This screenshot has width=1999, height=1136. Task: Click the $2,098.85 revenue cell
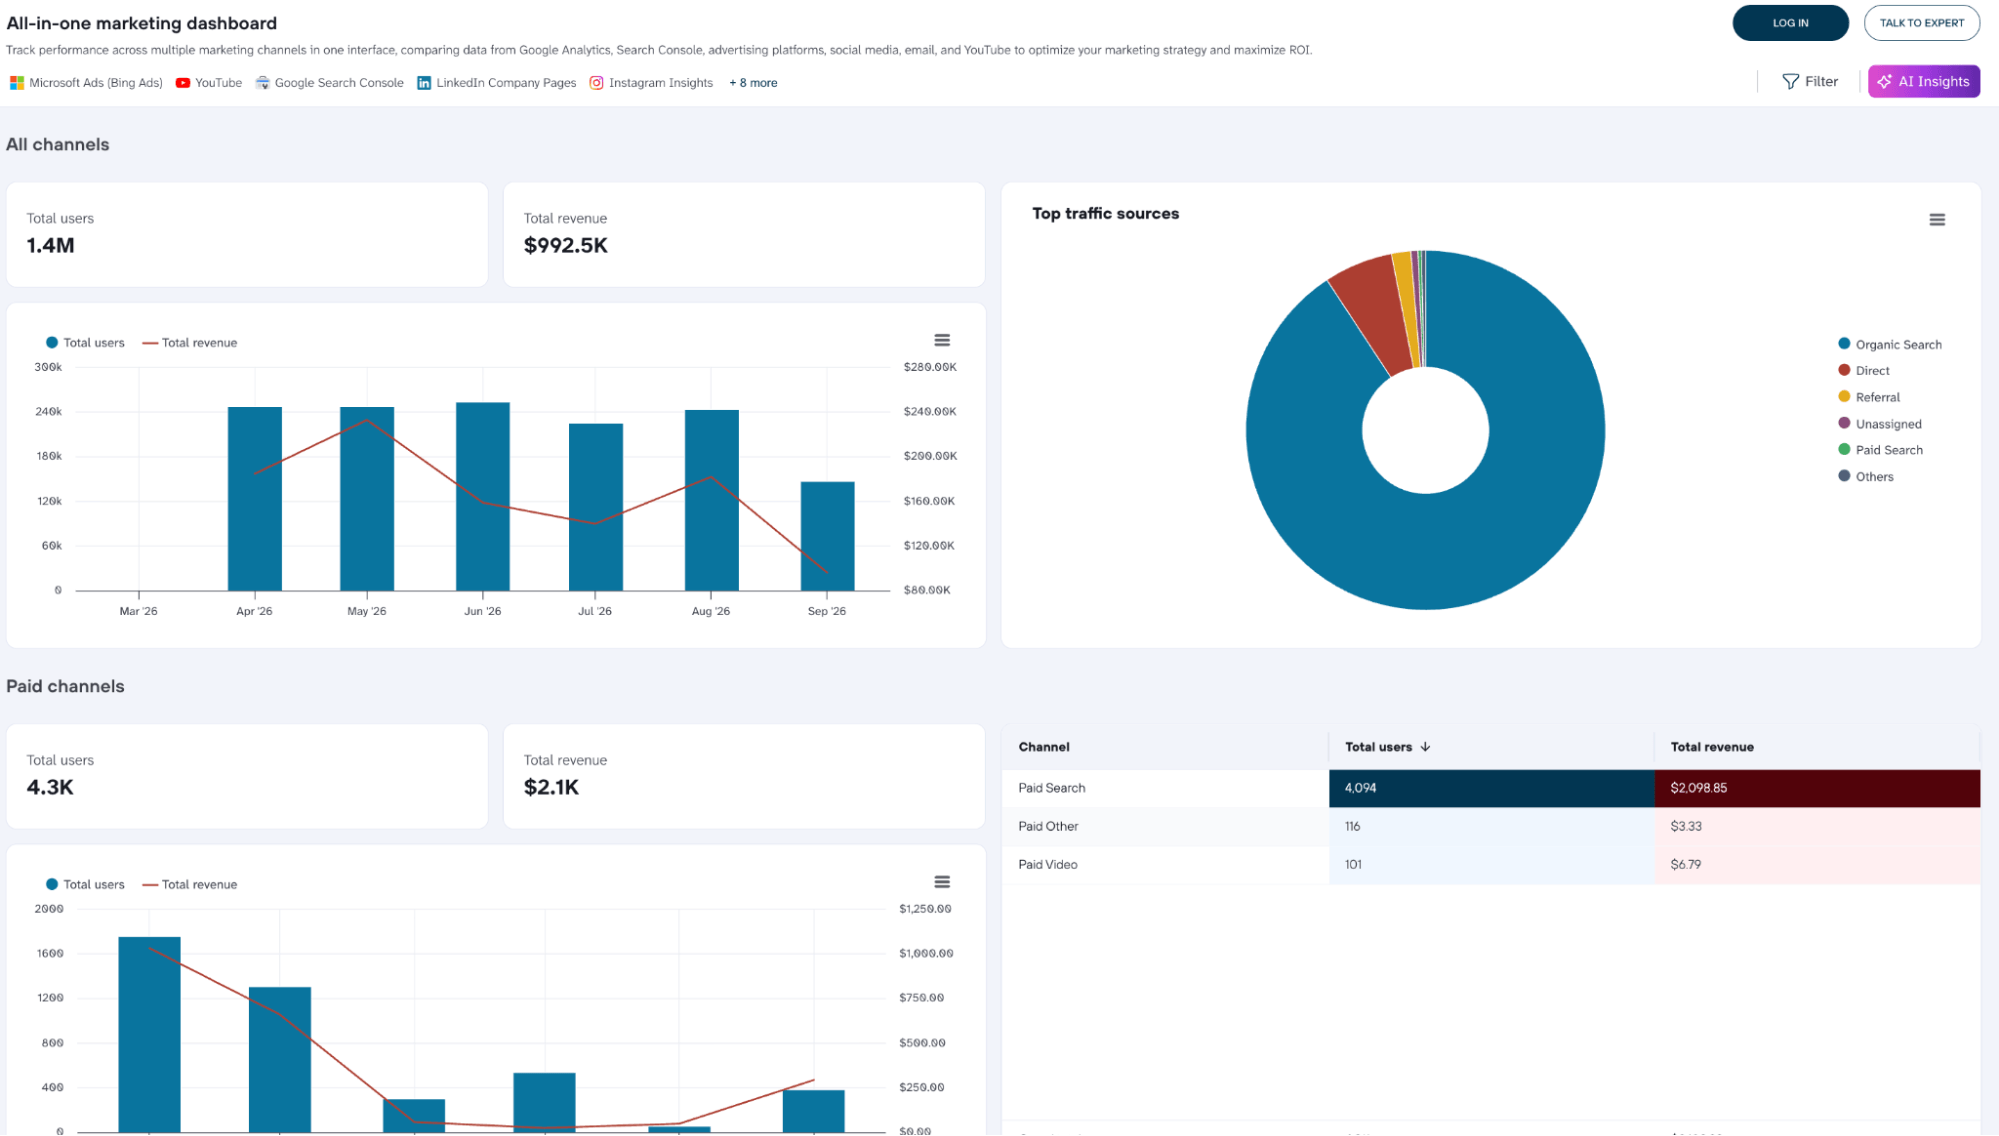click(x=1817, y=788)
